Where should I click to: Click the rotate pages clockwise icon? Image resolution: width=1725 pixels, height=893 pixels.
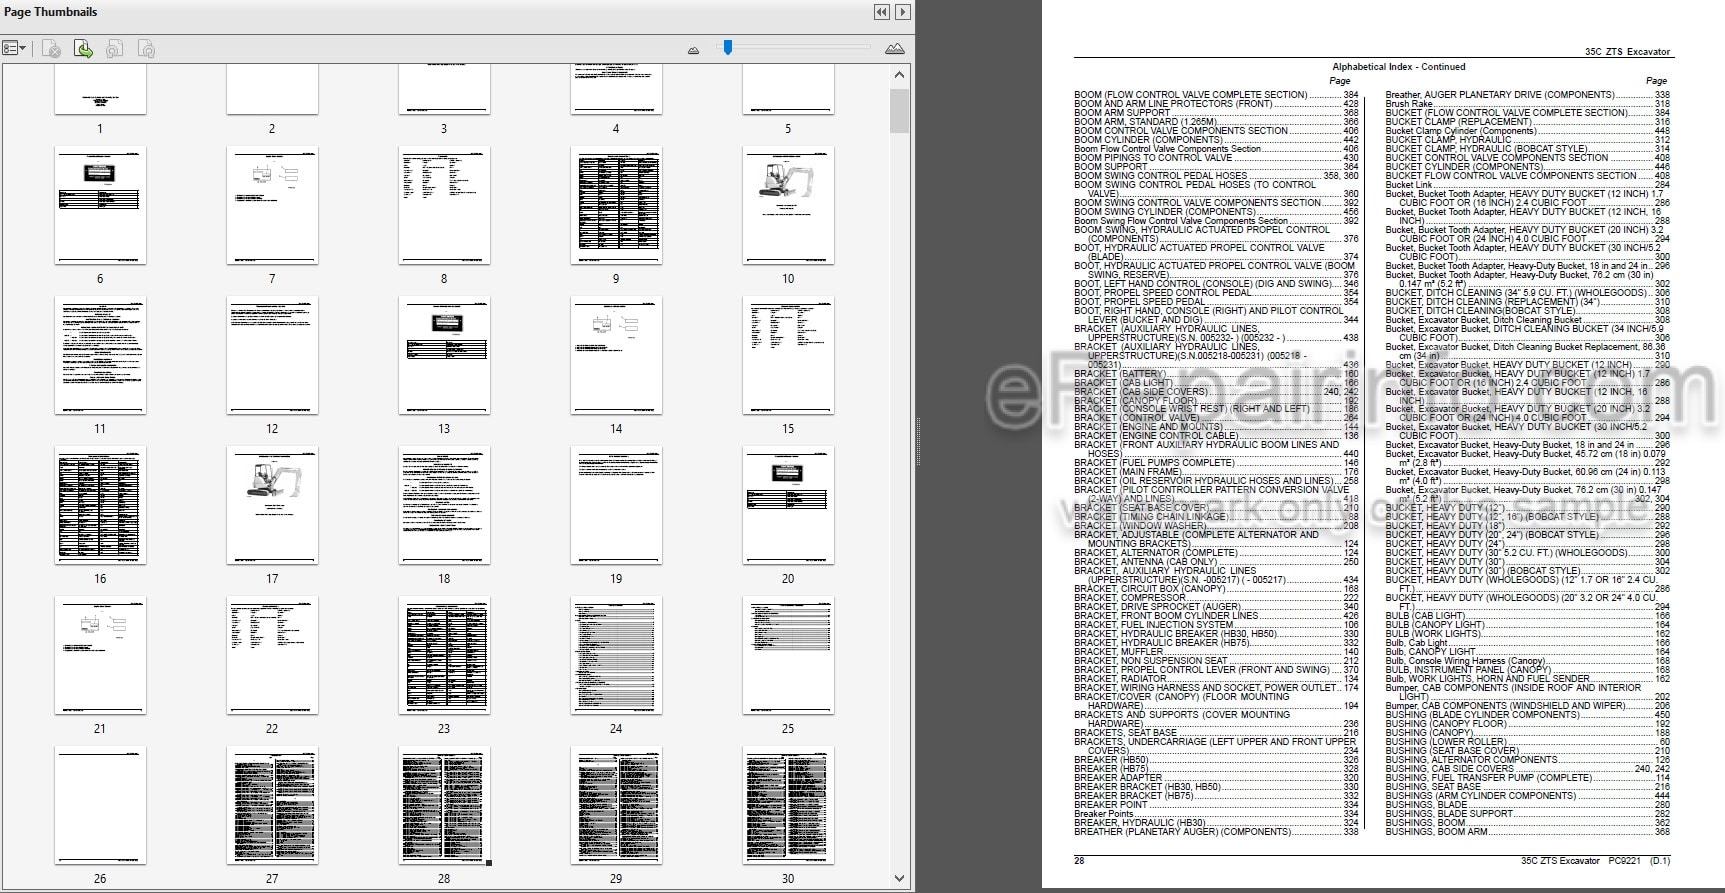tap(146, 48)
